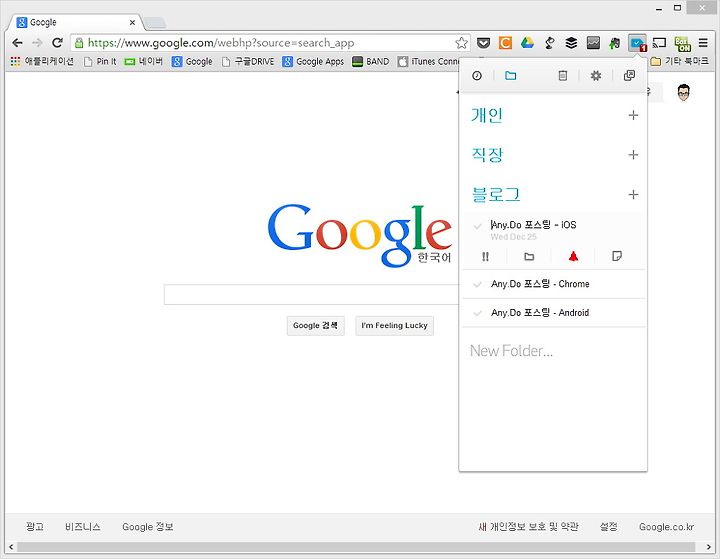The width and height of the screenshot is (720, 559).
Task: Bookmark this page with the star icon
Action: pos(461,43)
